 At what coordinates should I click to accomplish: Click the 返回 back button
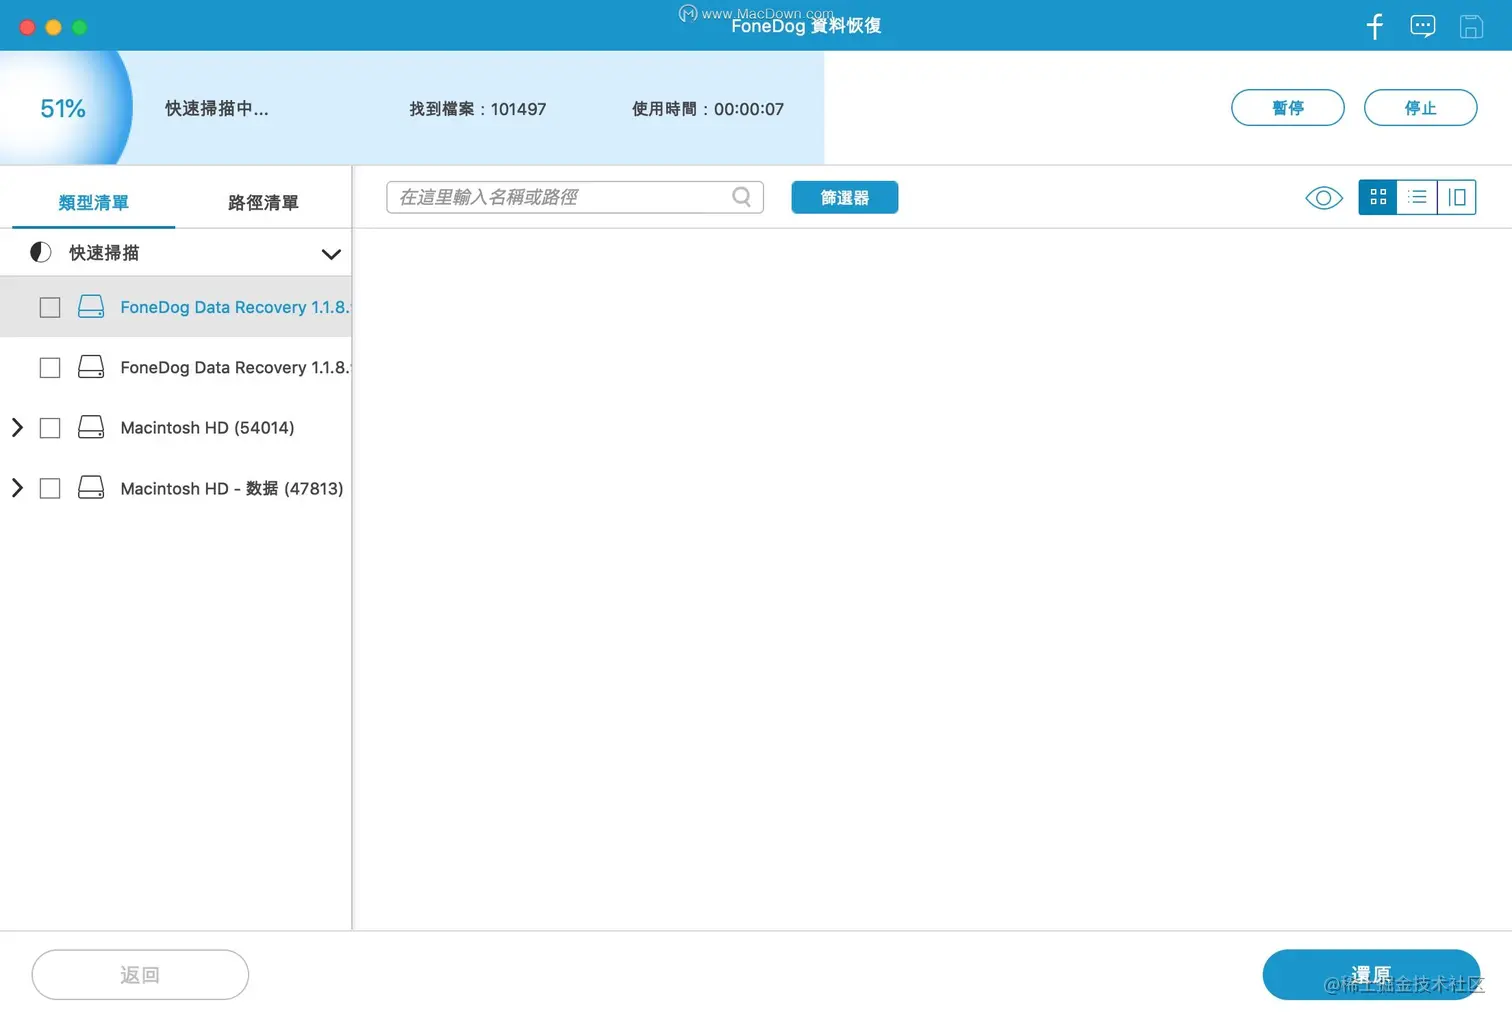coord(140,975)
